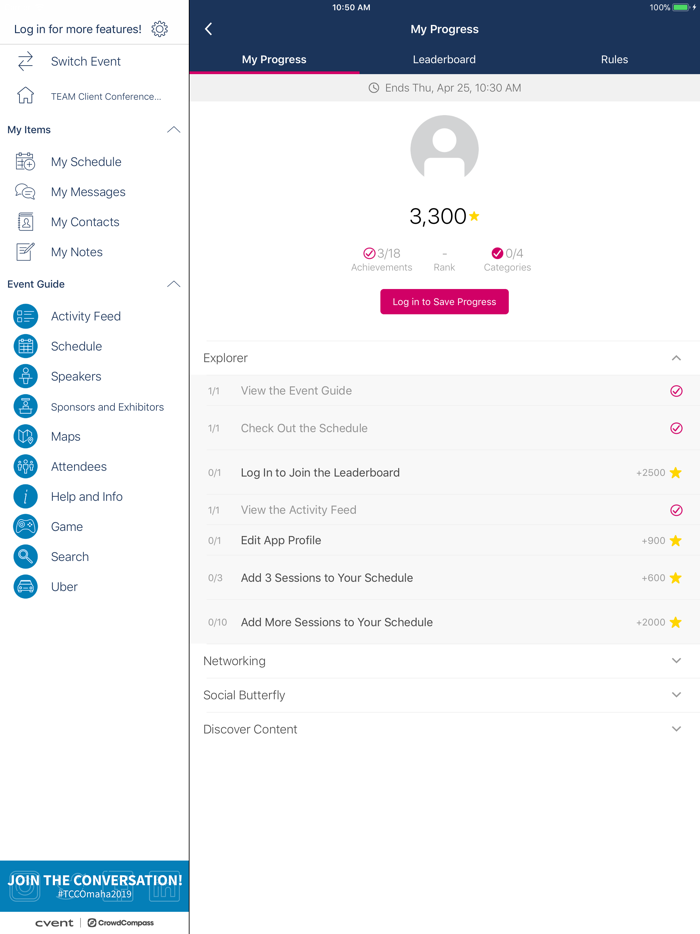This screenshot has height=934, width=700.
Task: Click Log in for more features link
Action: [77, 29]
